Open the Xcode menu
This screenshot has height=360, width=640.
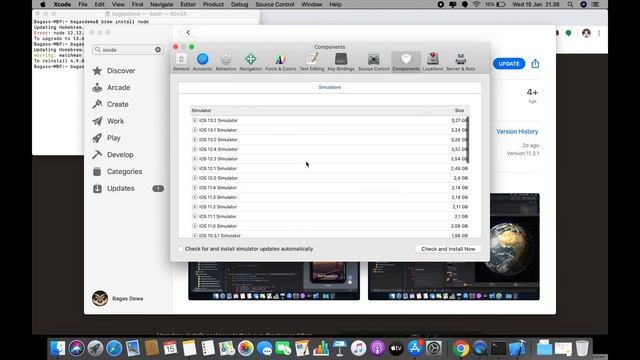62,4
